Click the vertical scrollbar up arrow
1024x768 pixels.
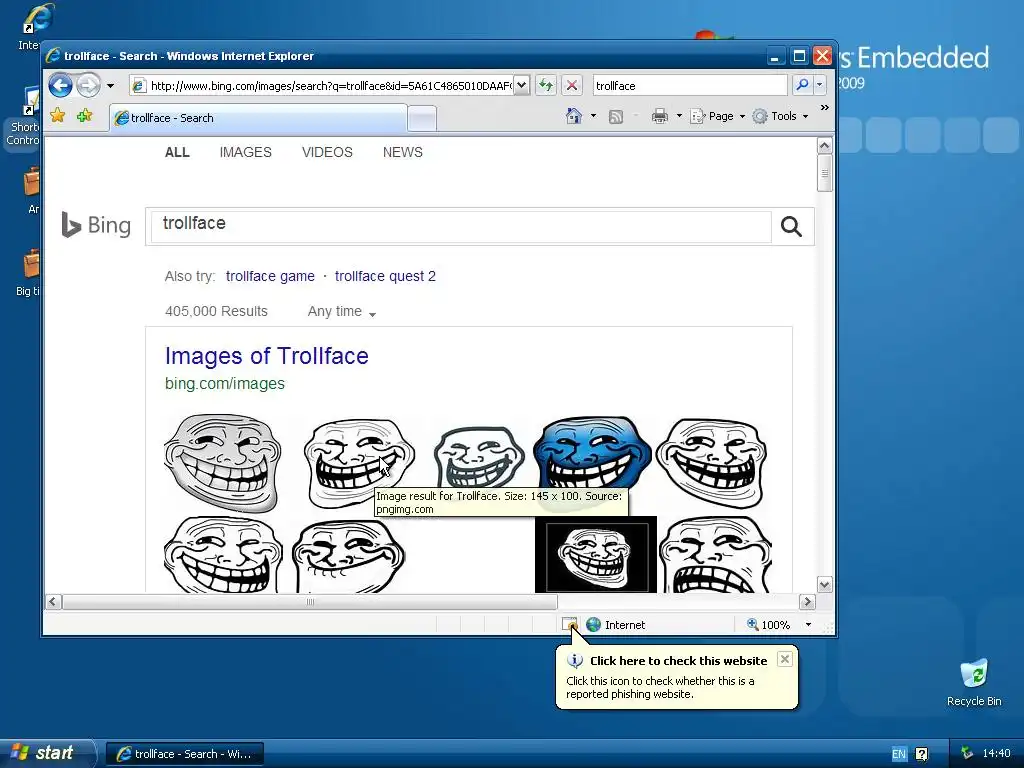point(824,146)
